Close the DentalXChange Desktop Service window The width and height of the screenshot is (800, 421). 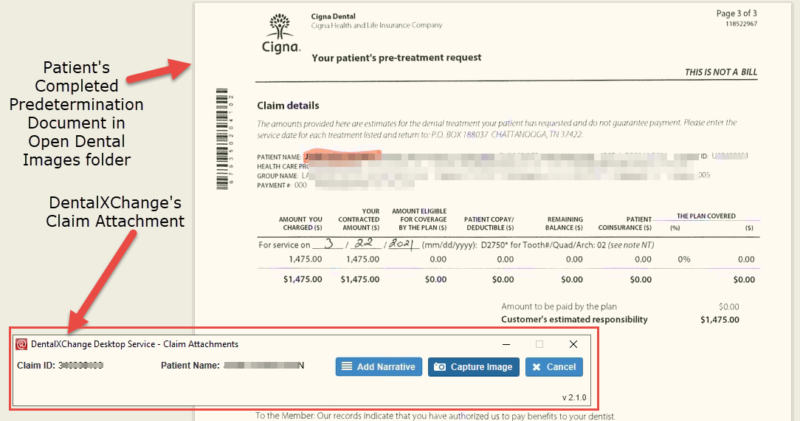click(573, 344)
